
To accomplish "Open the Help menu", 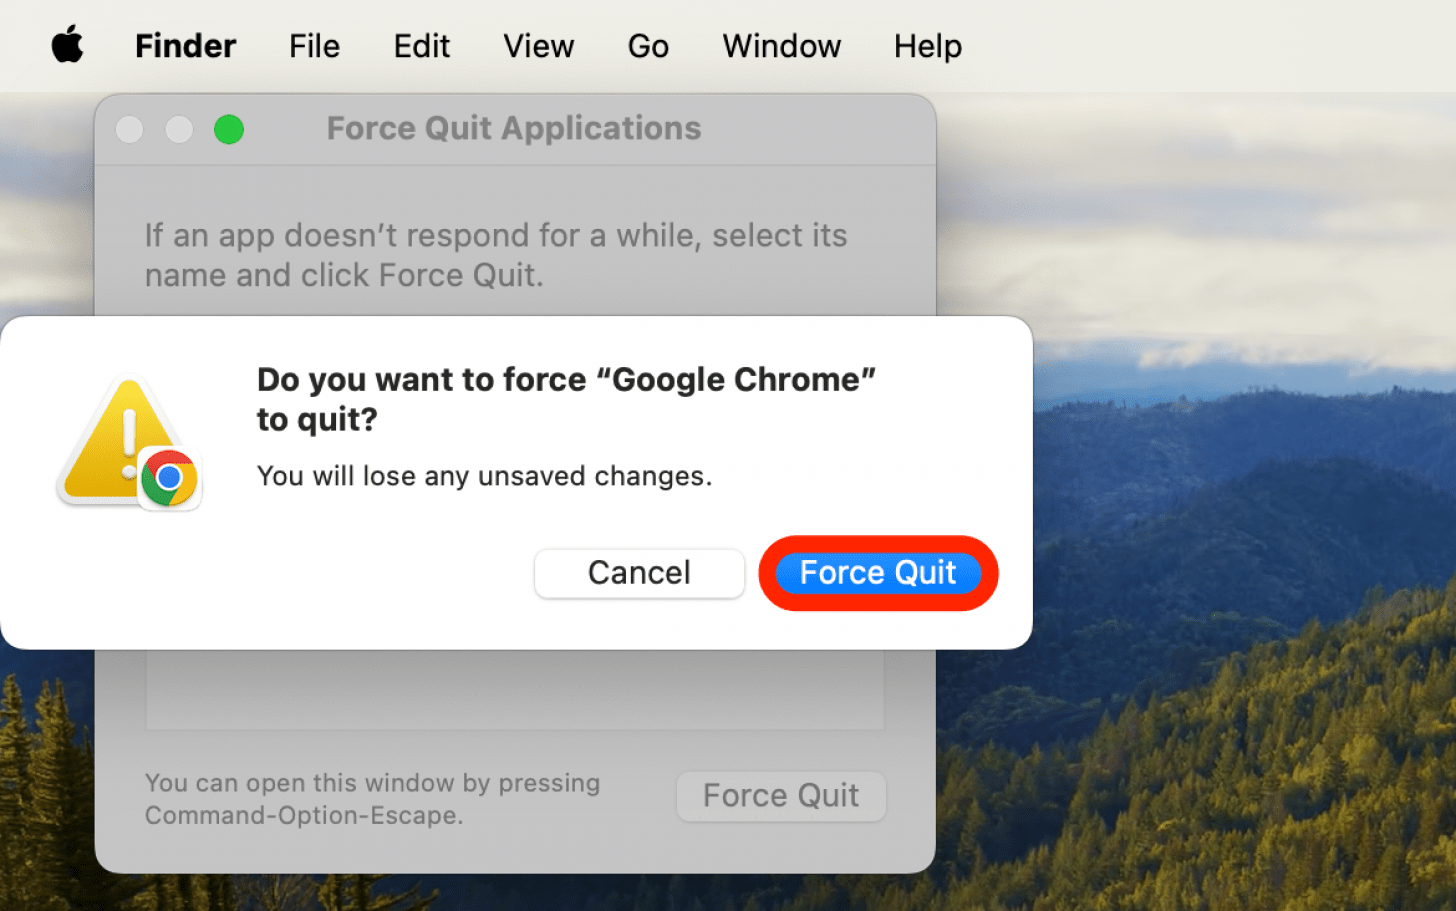I will click(927, 45).
